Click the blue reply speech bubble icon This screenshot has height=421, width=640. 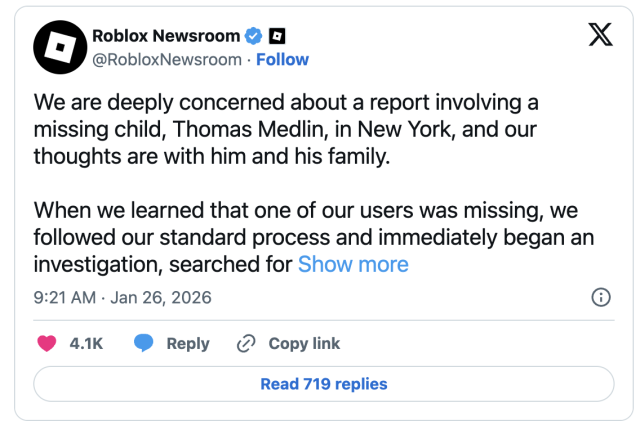click(x=144, y=343)
